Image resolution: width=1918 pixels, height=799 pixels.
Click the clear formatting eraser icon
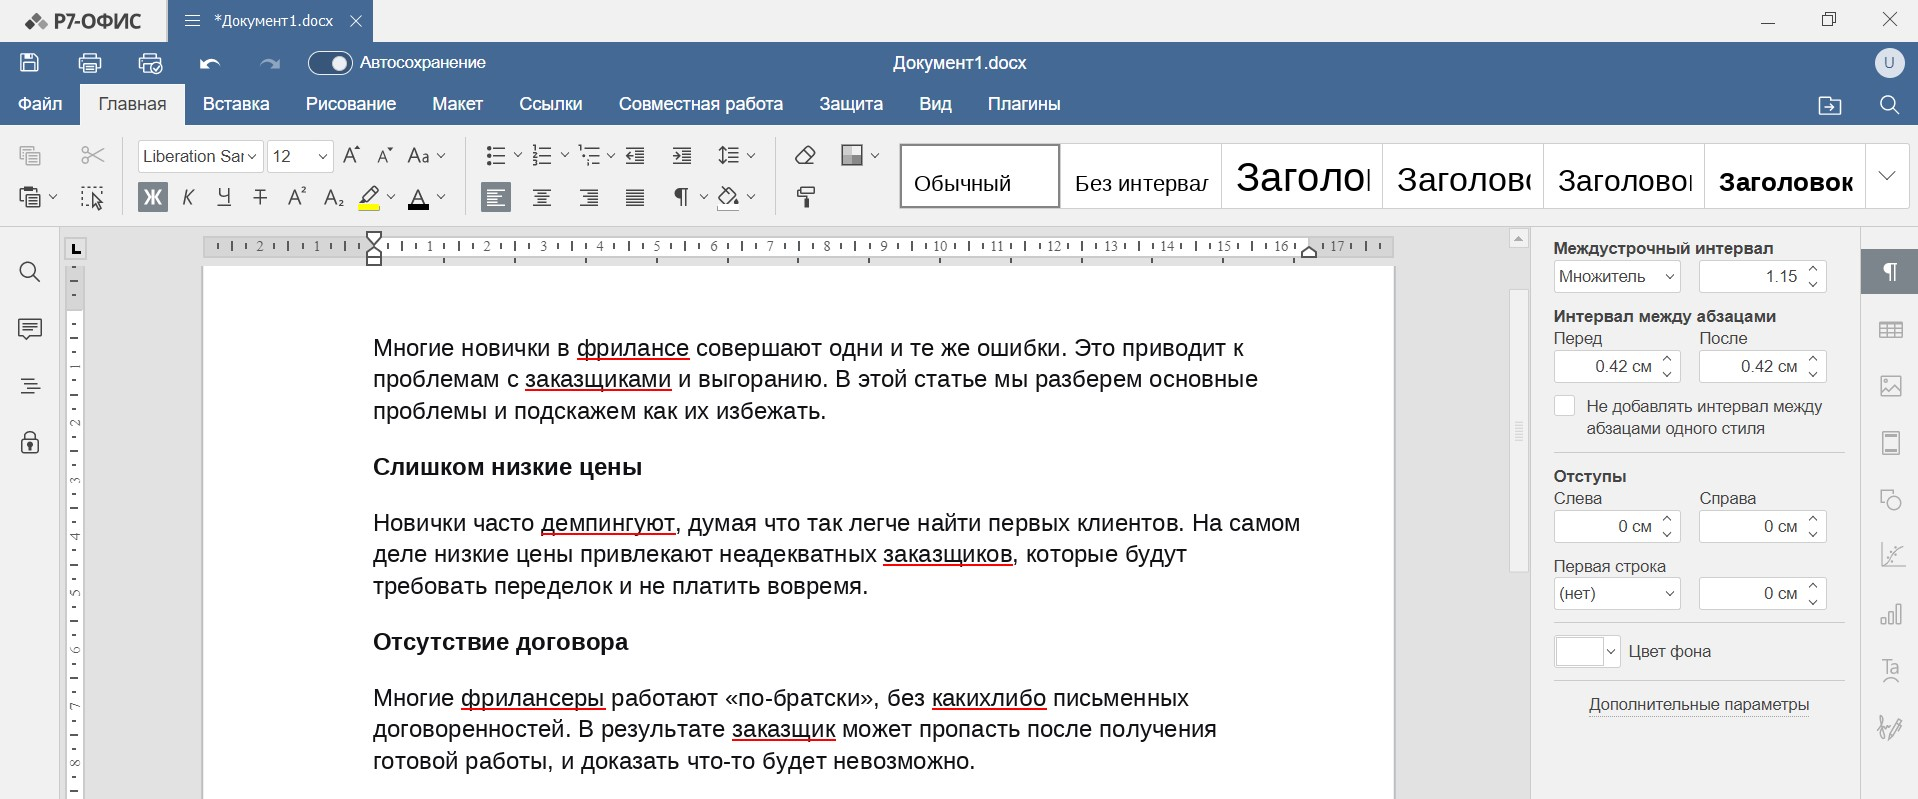pyautogui.click(x=805, y=156)
